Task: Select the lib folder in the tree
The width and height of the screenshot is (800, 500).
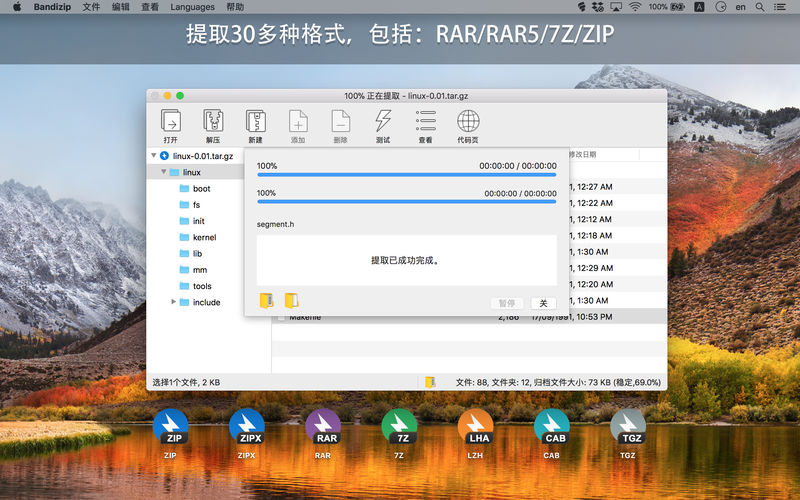Action: [197, 254]
